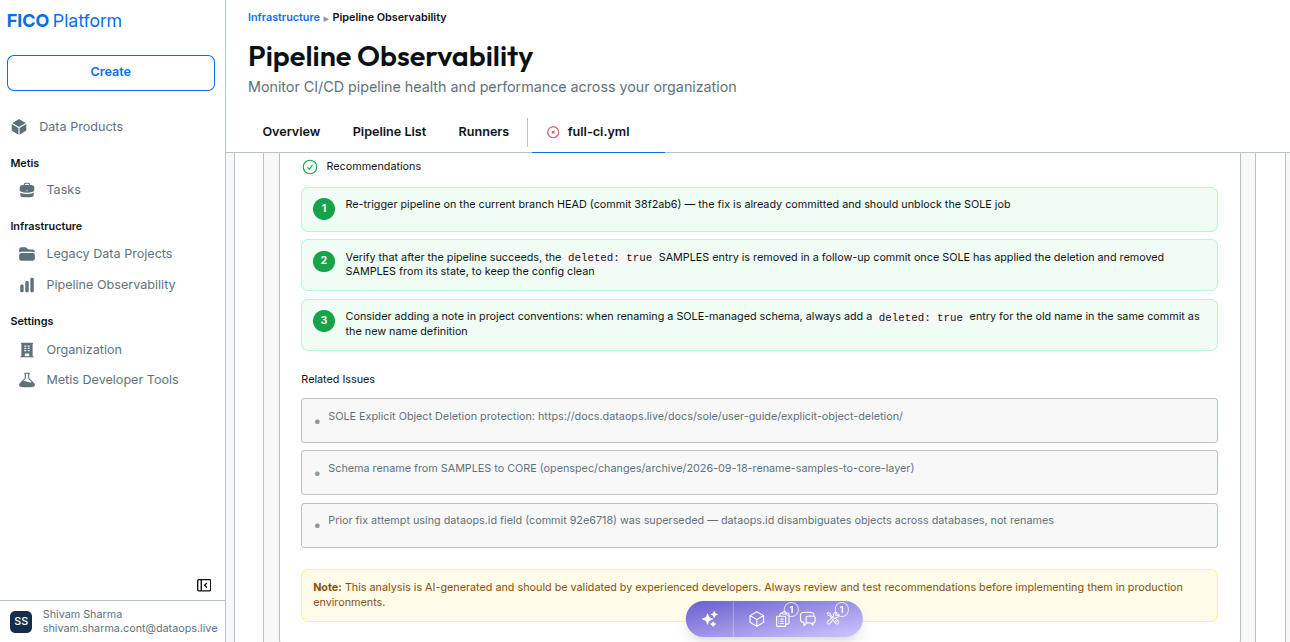
Task: Click the recommendation about project conventions note
Action: 759,325
